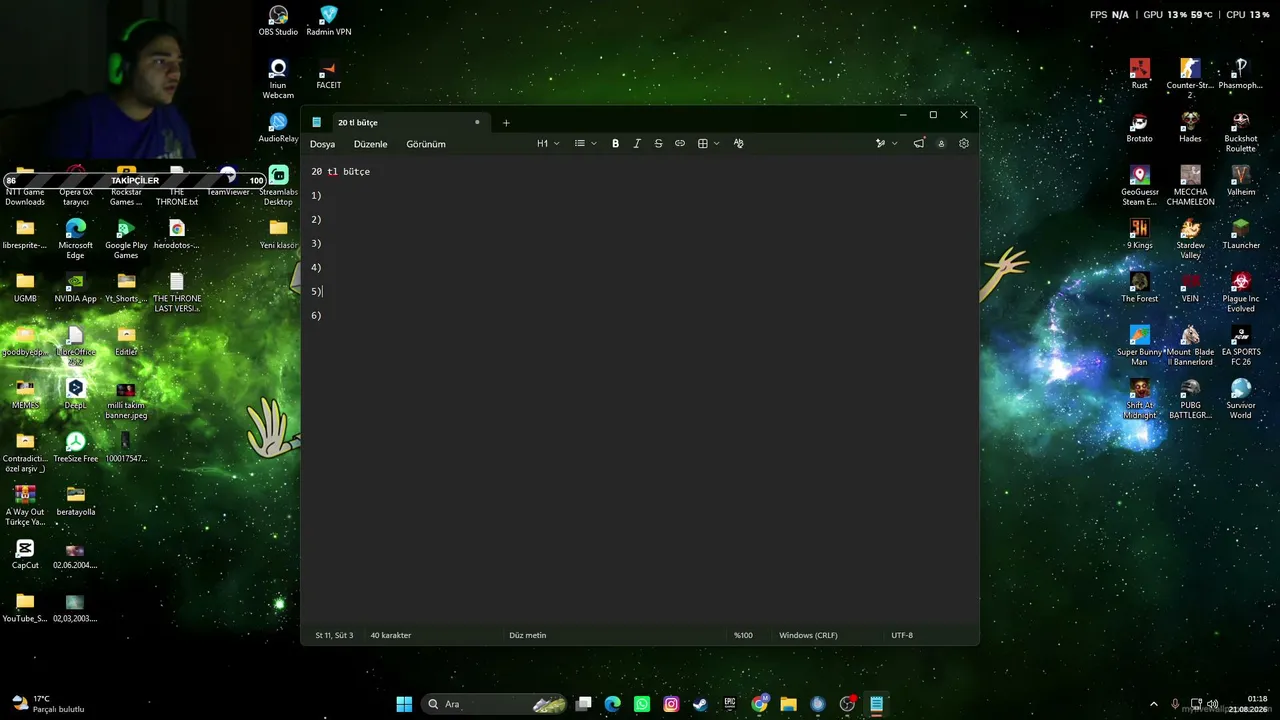1280x720 pixels.
Task: Select the 'milli takim banner.jpeg' file
Action: click(126, 399)
